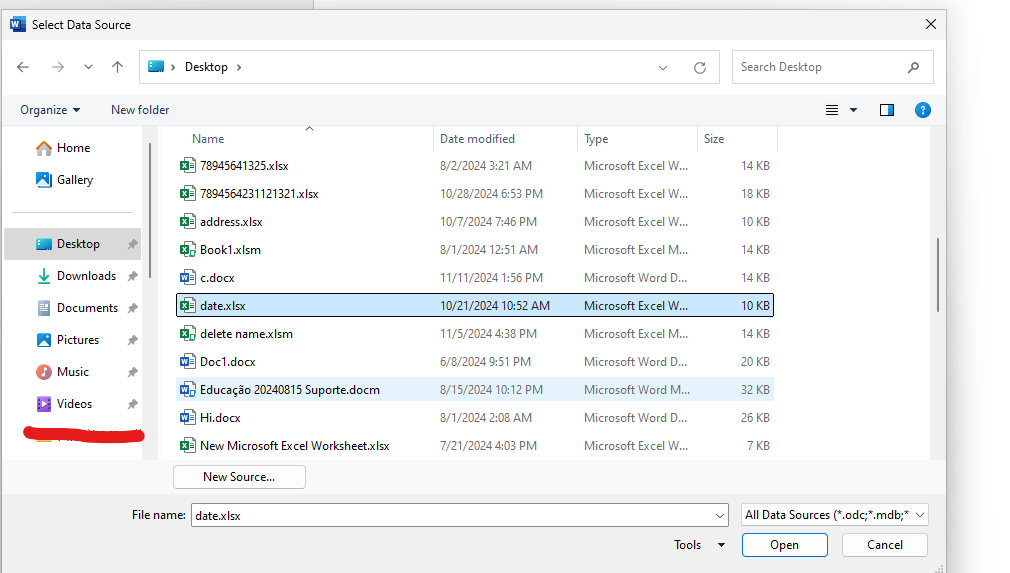Click the New Source... button
This screenshot has width=1010, height=573.
pos(239,477)
